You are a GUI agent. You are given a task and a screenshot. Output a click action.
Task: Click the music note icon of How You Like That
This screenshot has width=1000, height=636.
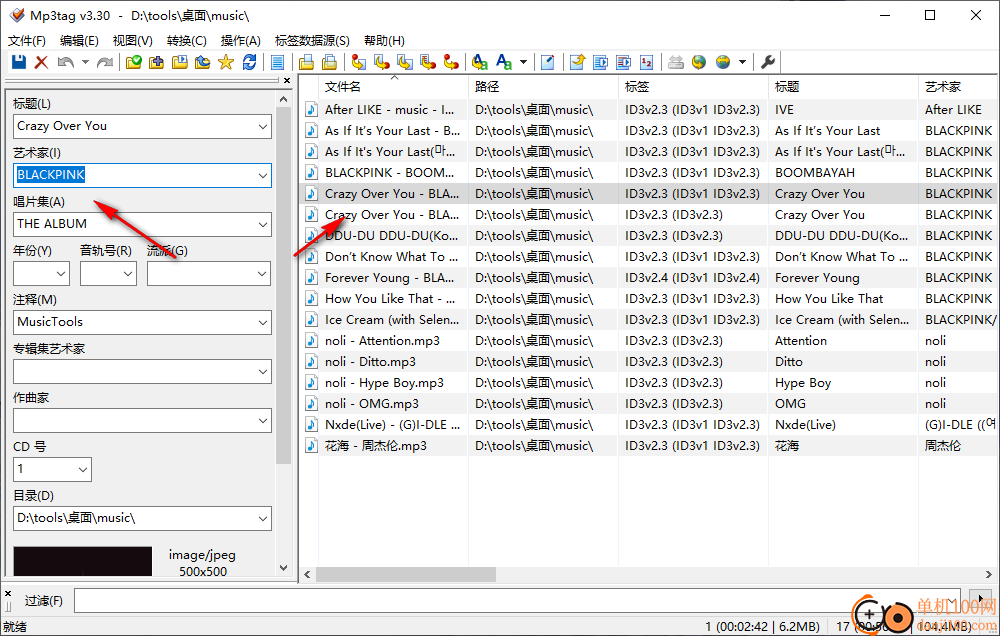click(x=311, y=299)
